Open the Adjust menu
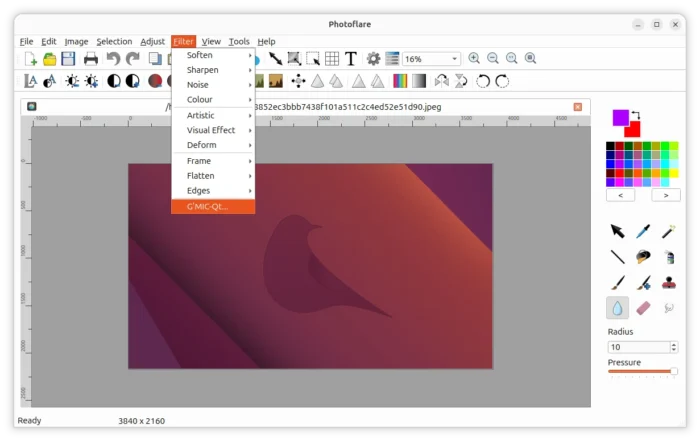Image resolution: width=700 pixels, height=441 pixels. click(152, 41)
